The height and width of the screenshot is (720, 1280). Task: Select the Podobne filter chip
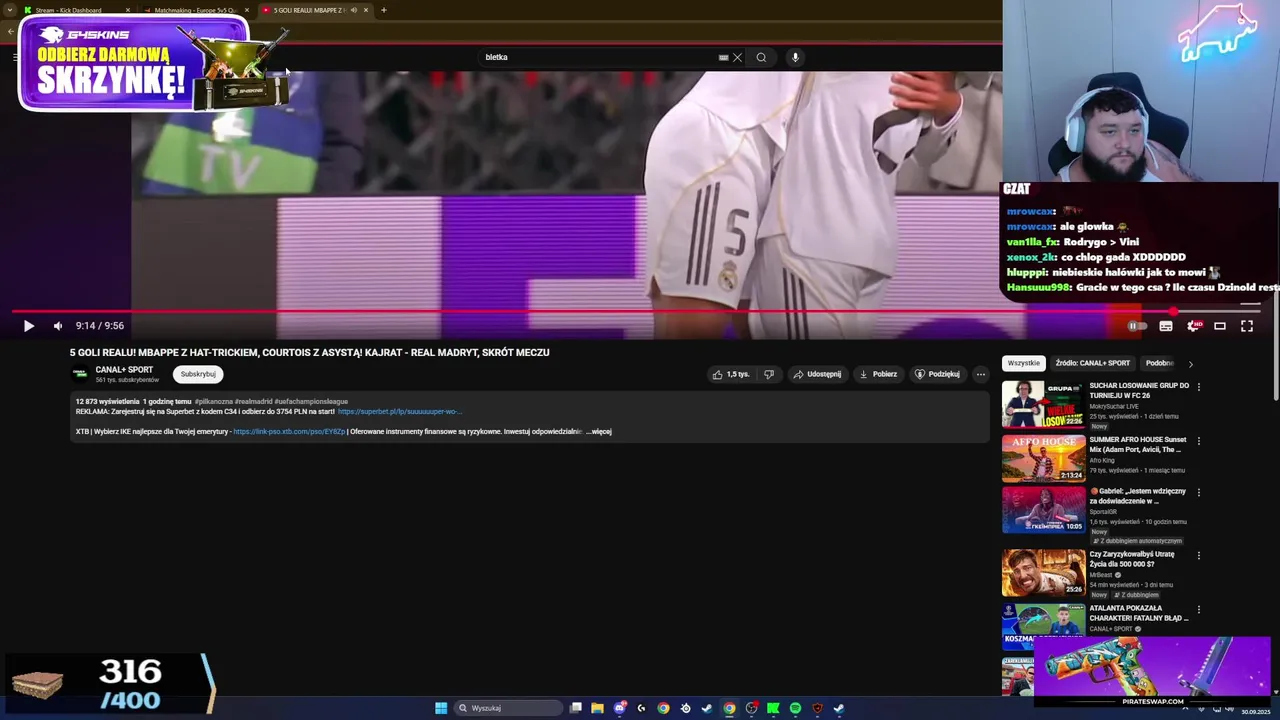pyautogui.click(x=1160, y=363)
